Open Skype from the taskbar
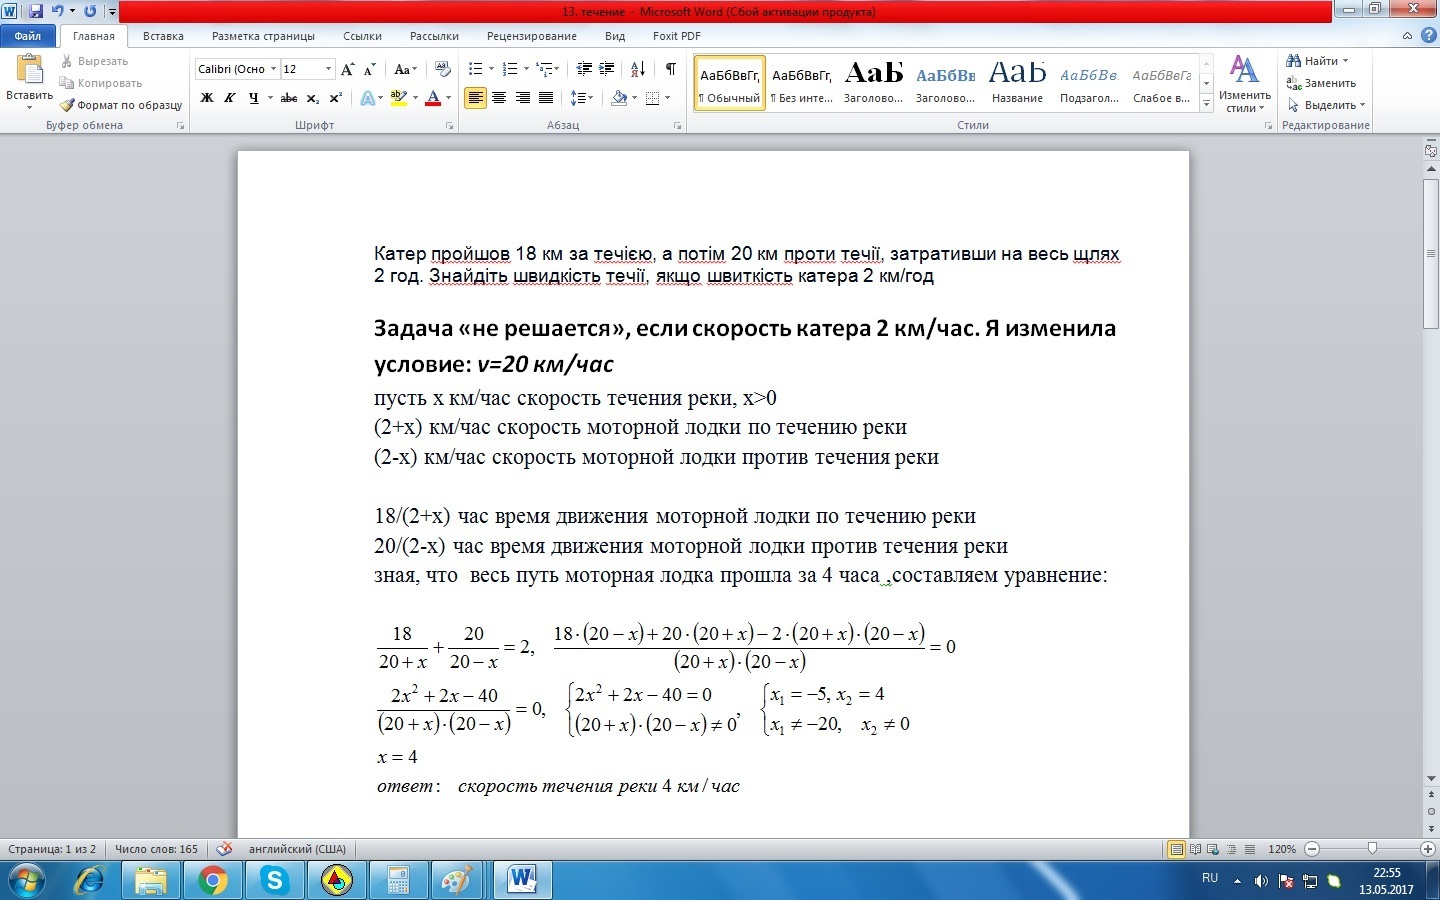The height and width of the screenshot is (900, 1440). click(274, 880)
